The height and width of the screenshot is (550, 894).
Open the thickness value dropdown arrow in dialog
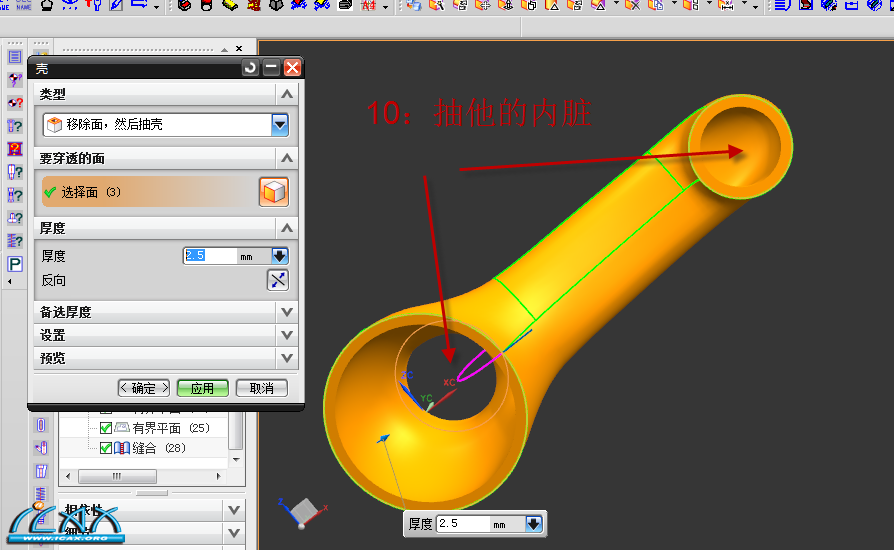click(279, 256)
